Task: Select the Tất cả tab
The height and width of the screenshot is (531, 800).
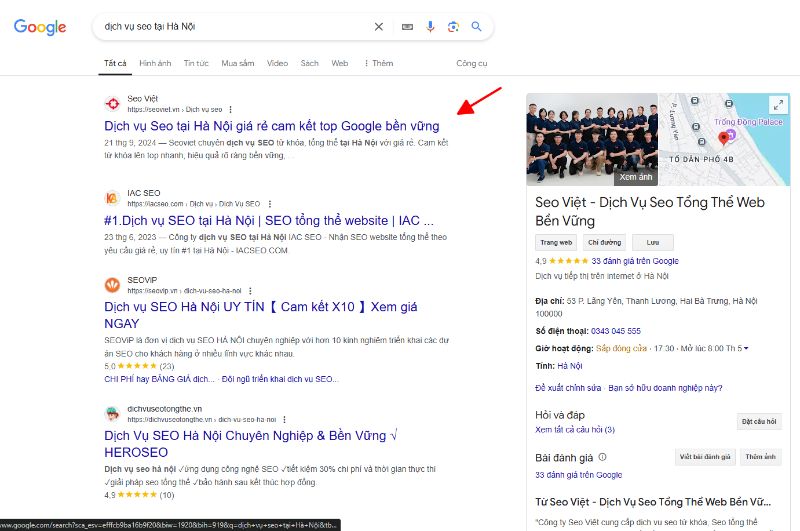Action: point(115,63)
